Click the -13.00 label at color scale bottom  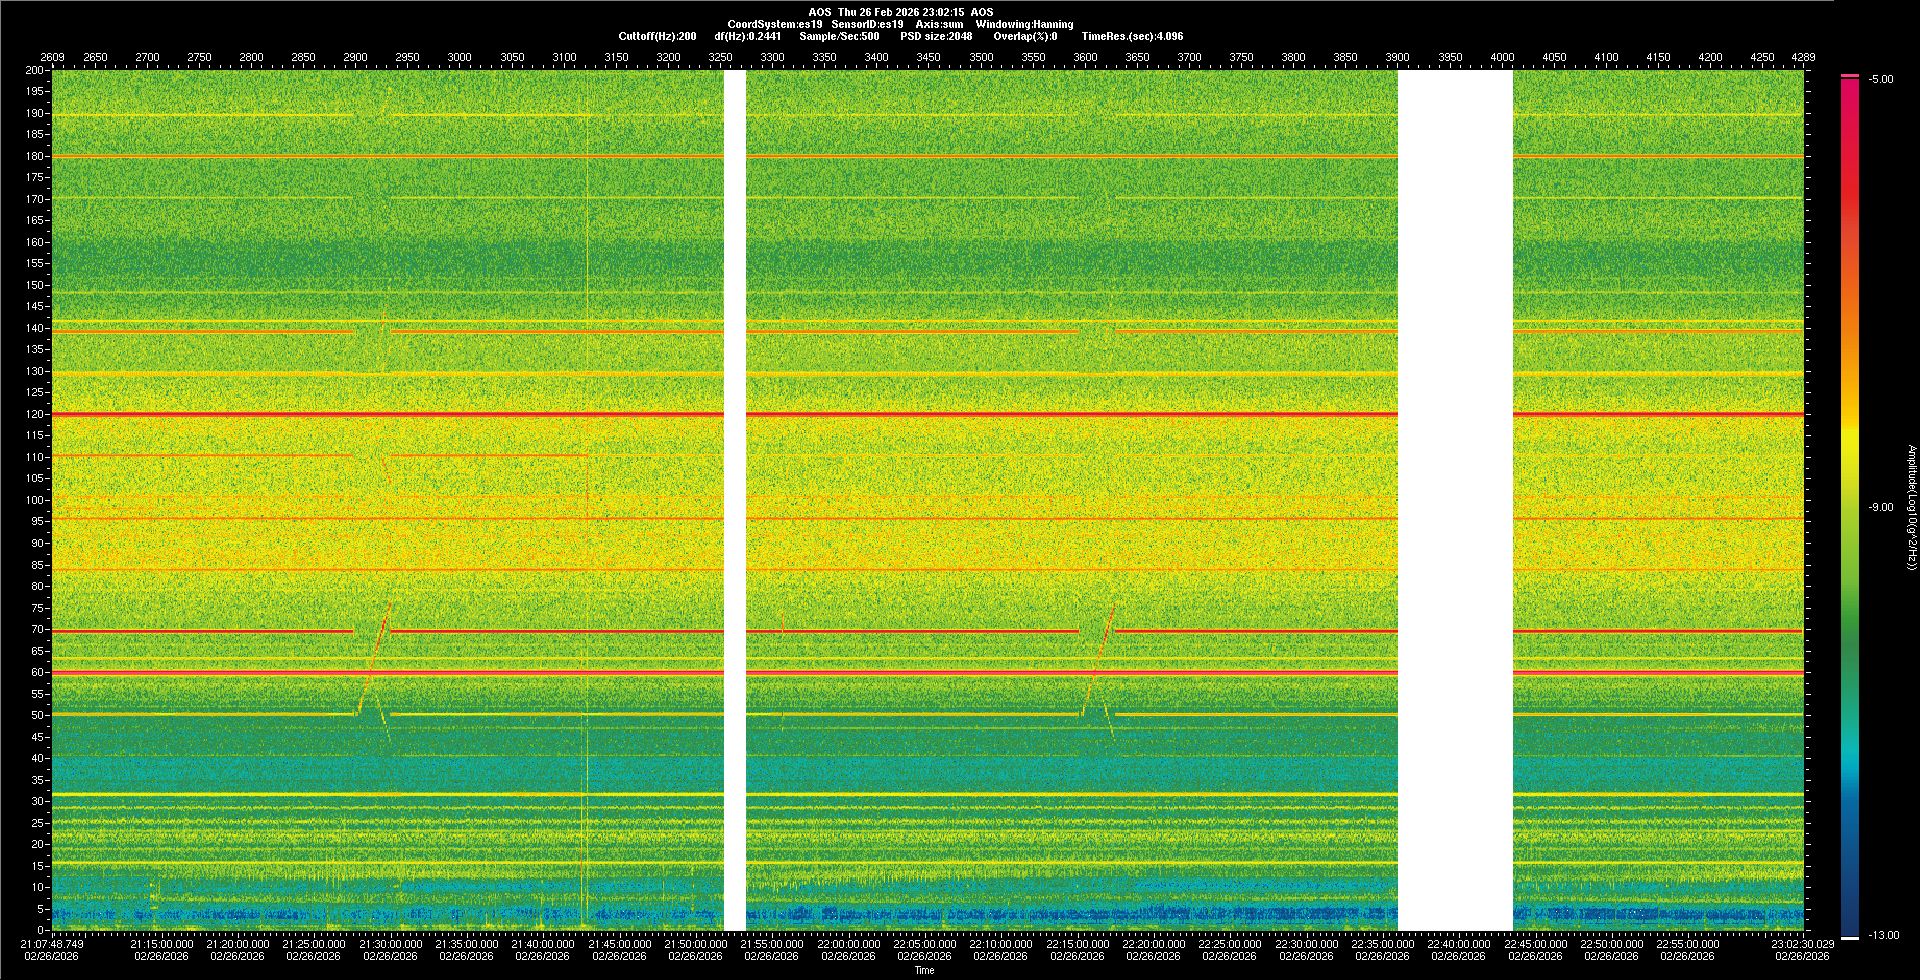pyautogui.click(x=1884, y=935)
